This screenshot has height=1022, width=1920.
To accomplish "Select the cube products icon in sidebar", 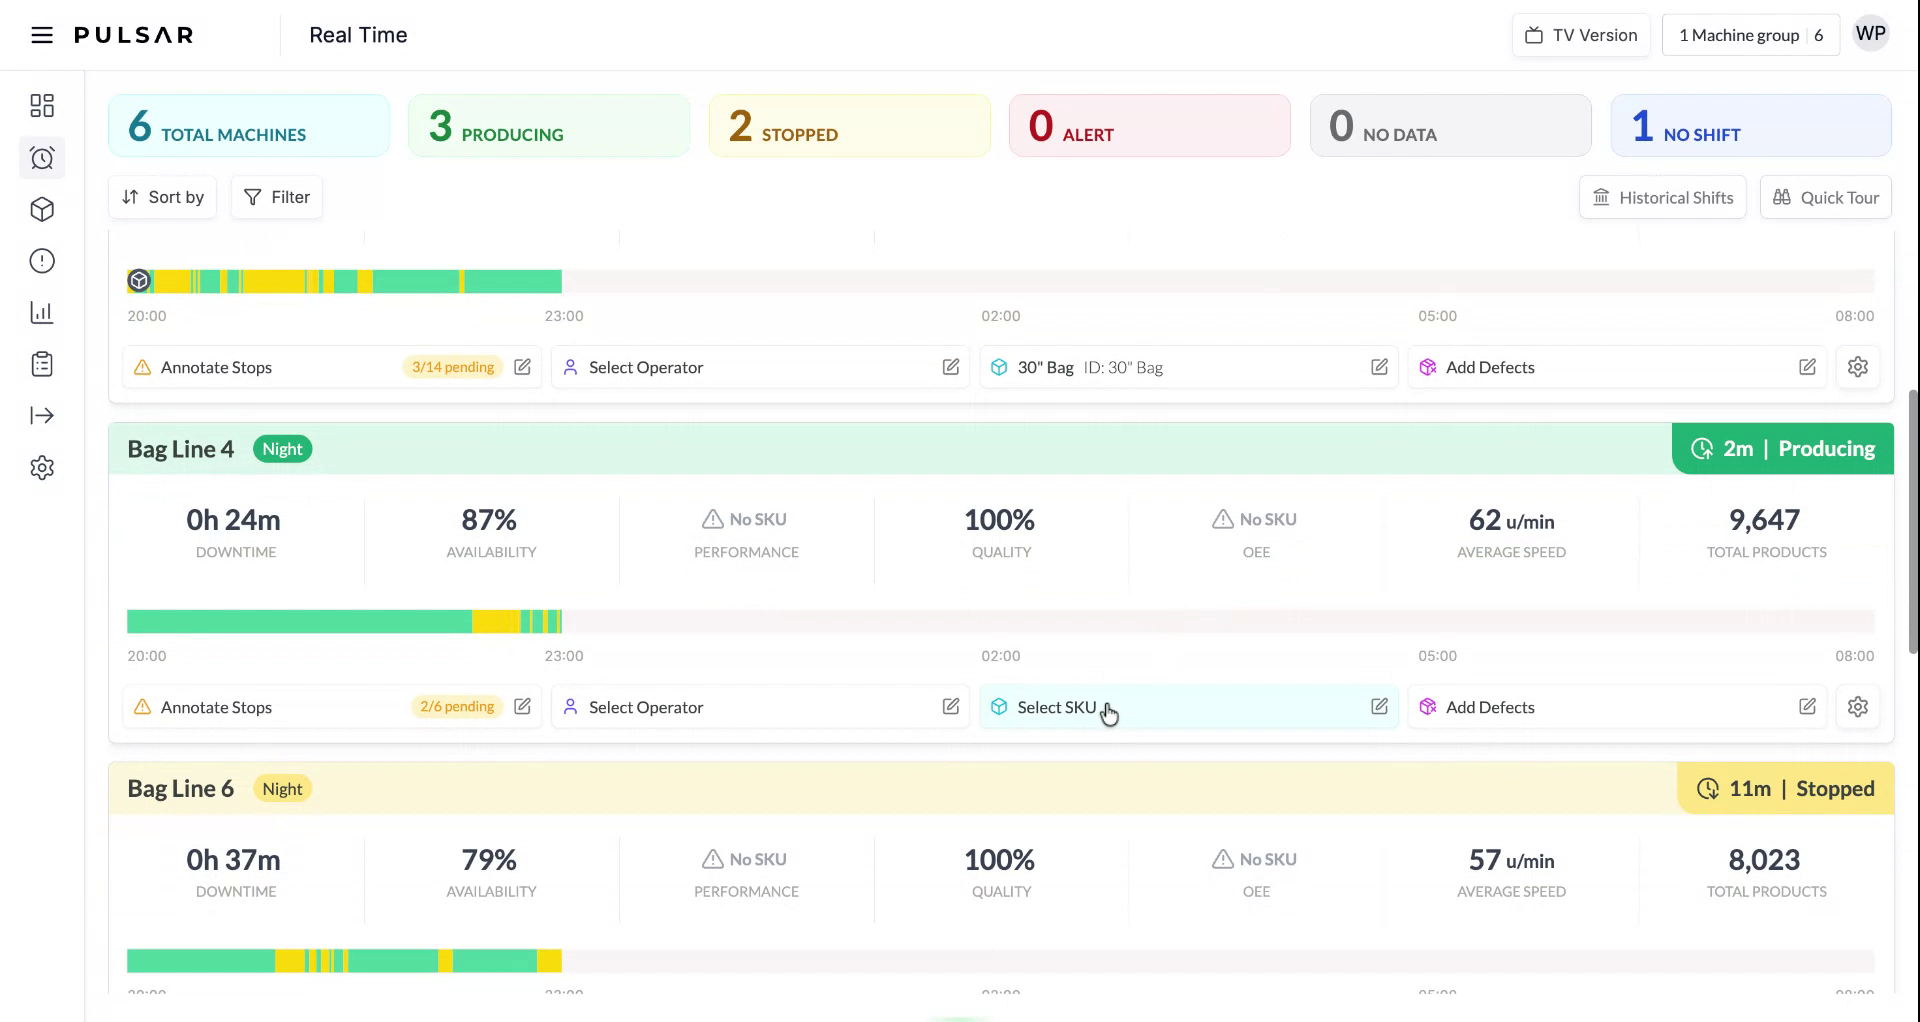I will (x=42, y=209).
